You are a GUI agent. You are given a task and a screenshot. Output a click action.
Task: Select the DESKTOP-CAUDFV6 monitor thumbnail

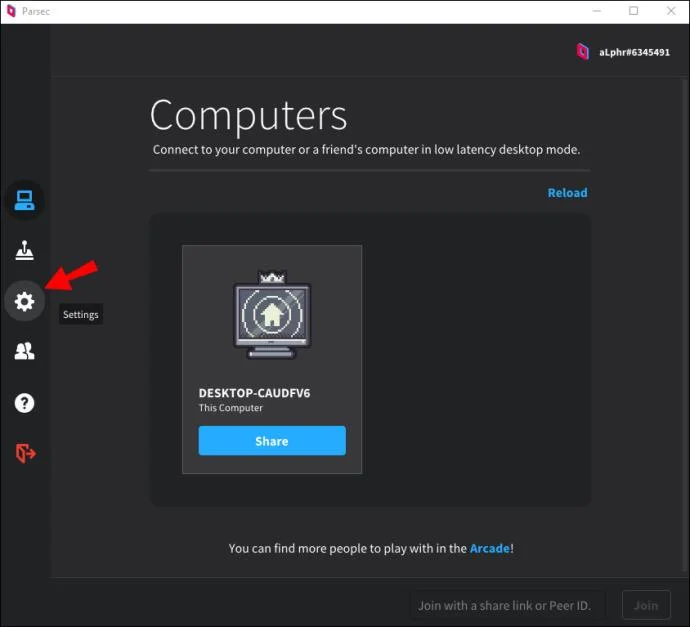click(x=272, y=315)
